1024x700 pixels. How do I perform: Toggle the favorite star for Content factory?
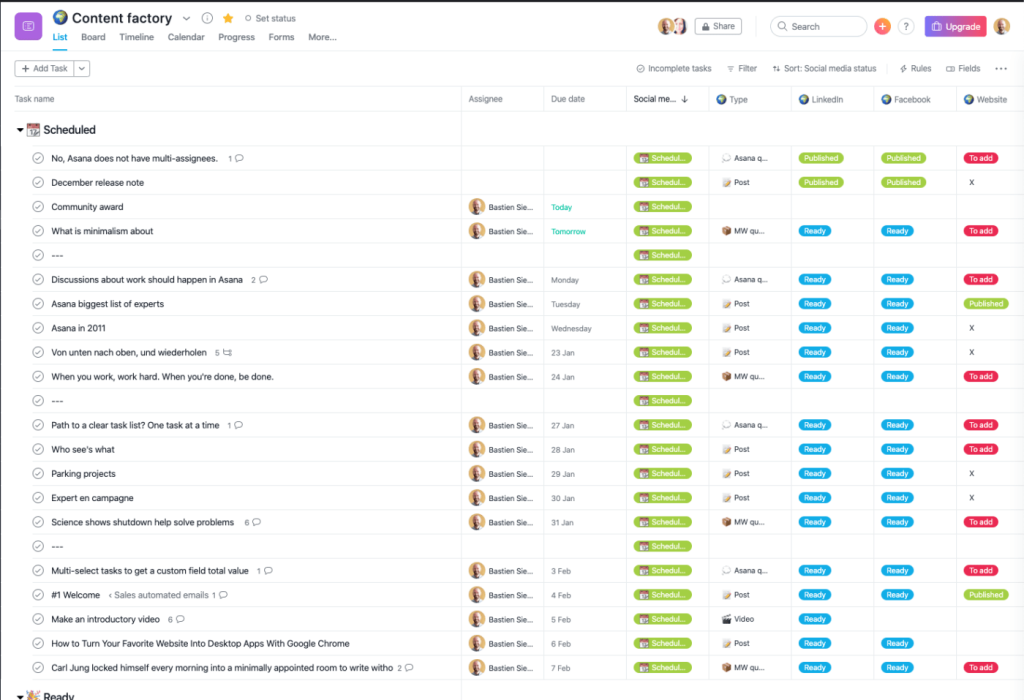click(228, 19)
